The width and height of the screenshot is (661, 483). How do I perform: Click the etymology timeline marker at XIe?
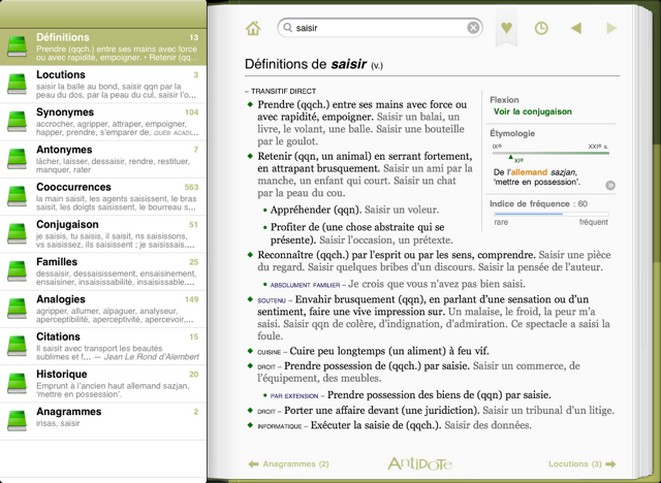click(x=511, y=157)
